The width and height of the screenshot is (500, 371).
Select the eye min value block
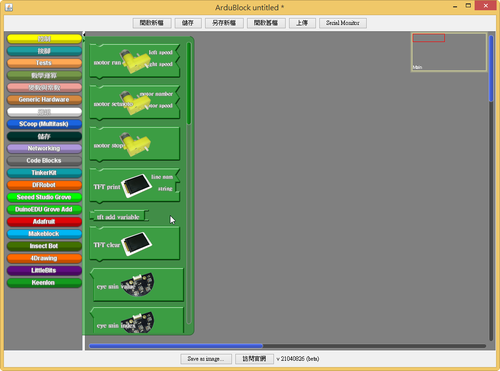tap(137, 285)
